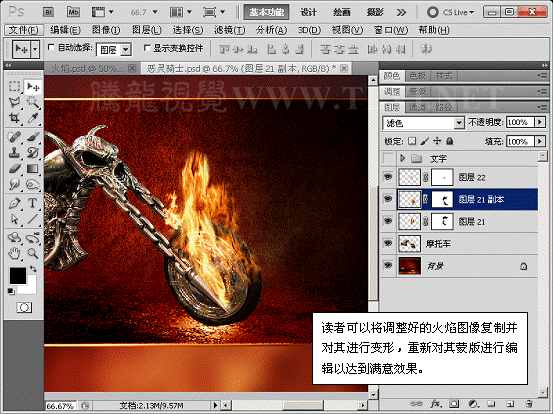Viewport: 553px width, 414px height.
Task: Click the layer style fx button
Action: click(436, 403)
